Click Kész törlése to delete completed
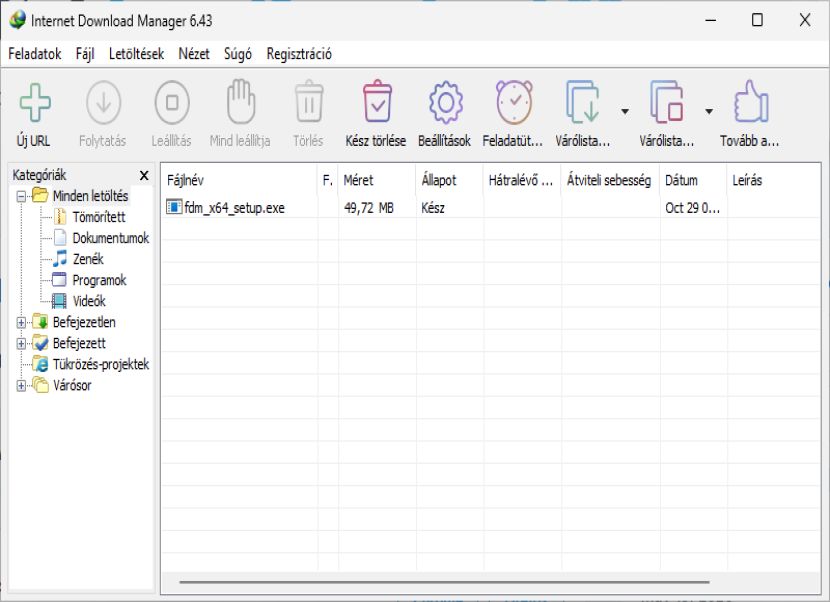The height and width of the screenshot is (602, 830). [x=376, y=114]
